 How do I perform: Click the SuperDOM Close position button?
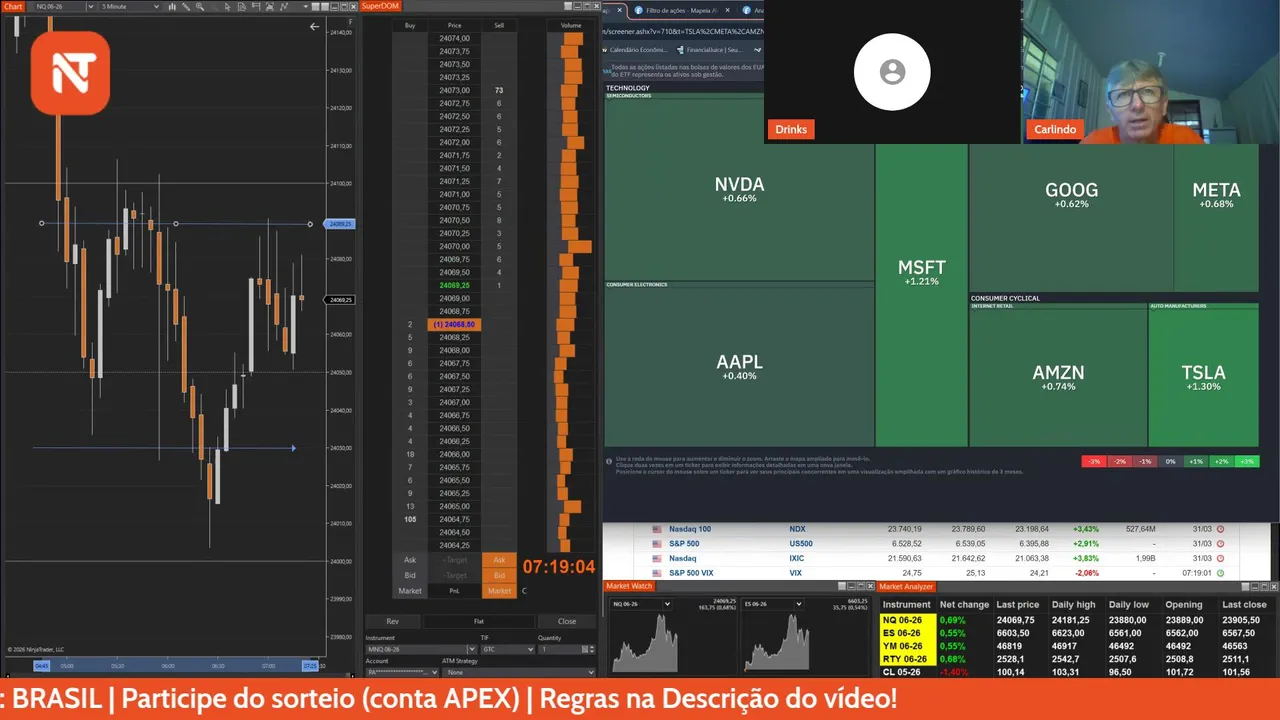click(x=567, y=621)
